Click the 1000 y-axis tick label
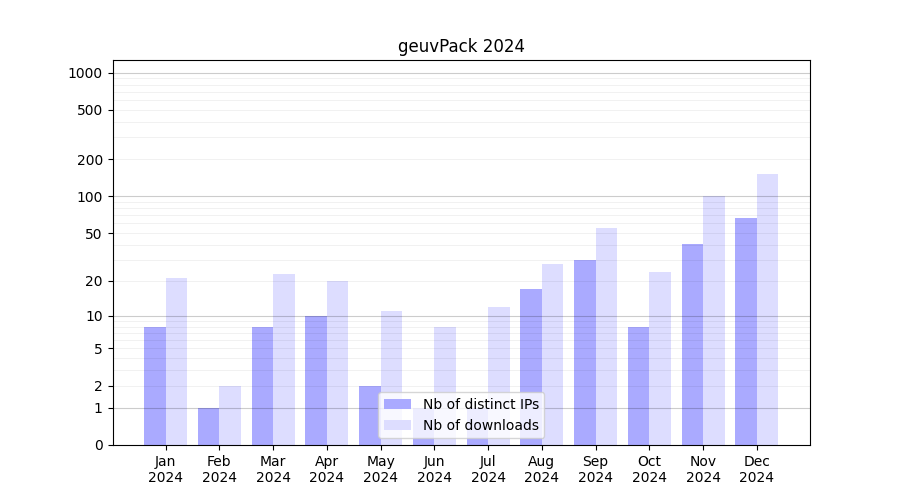This screenshot has height=500, width=900. tap(85, 73)
